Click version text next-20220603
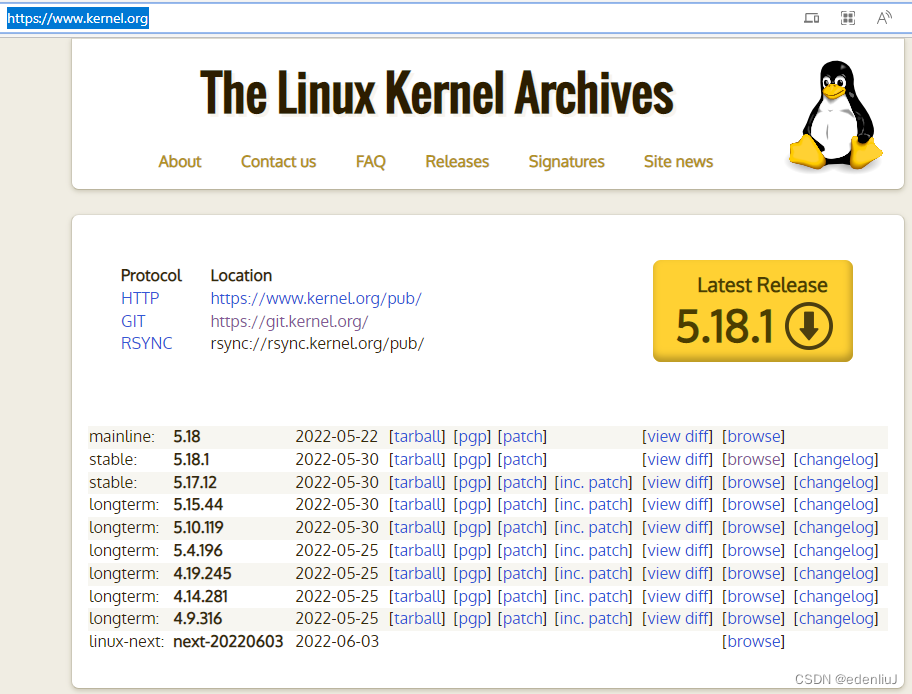 (x=228, y=641)
